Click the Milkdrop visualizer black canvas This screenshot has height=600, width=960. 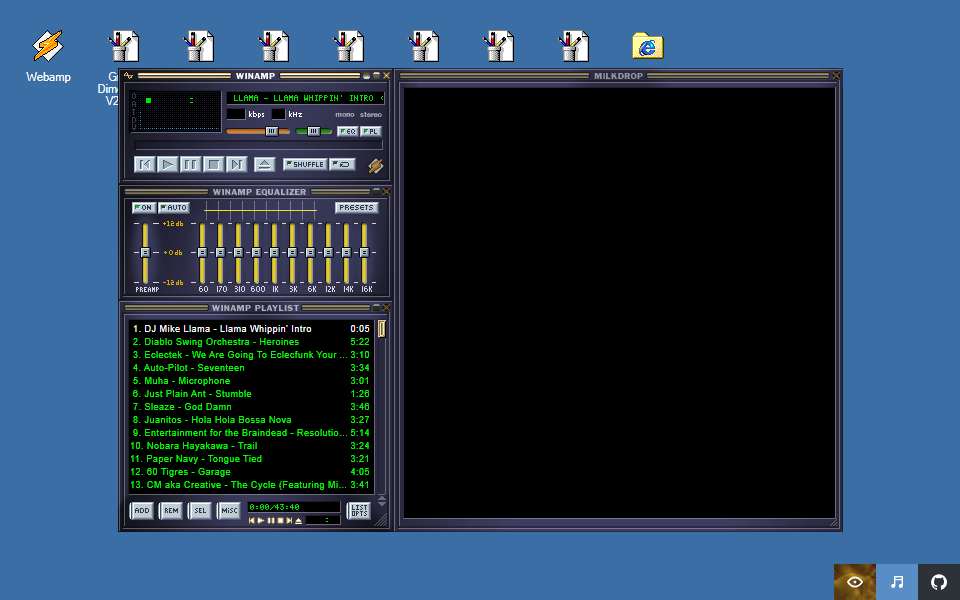click(619, 303)
